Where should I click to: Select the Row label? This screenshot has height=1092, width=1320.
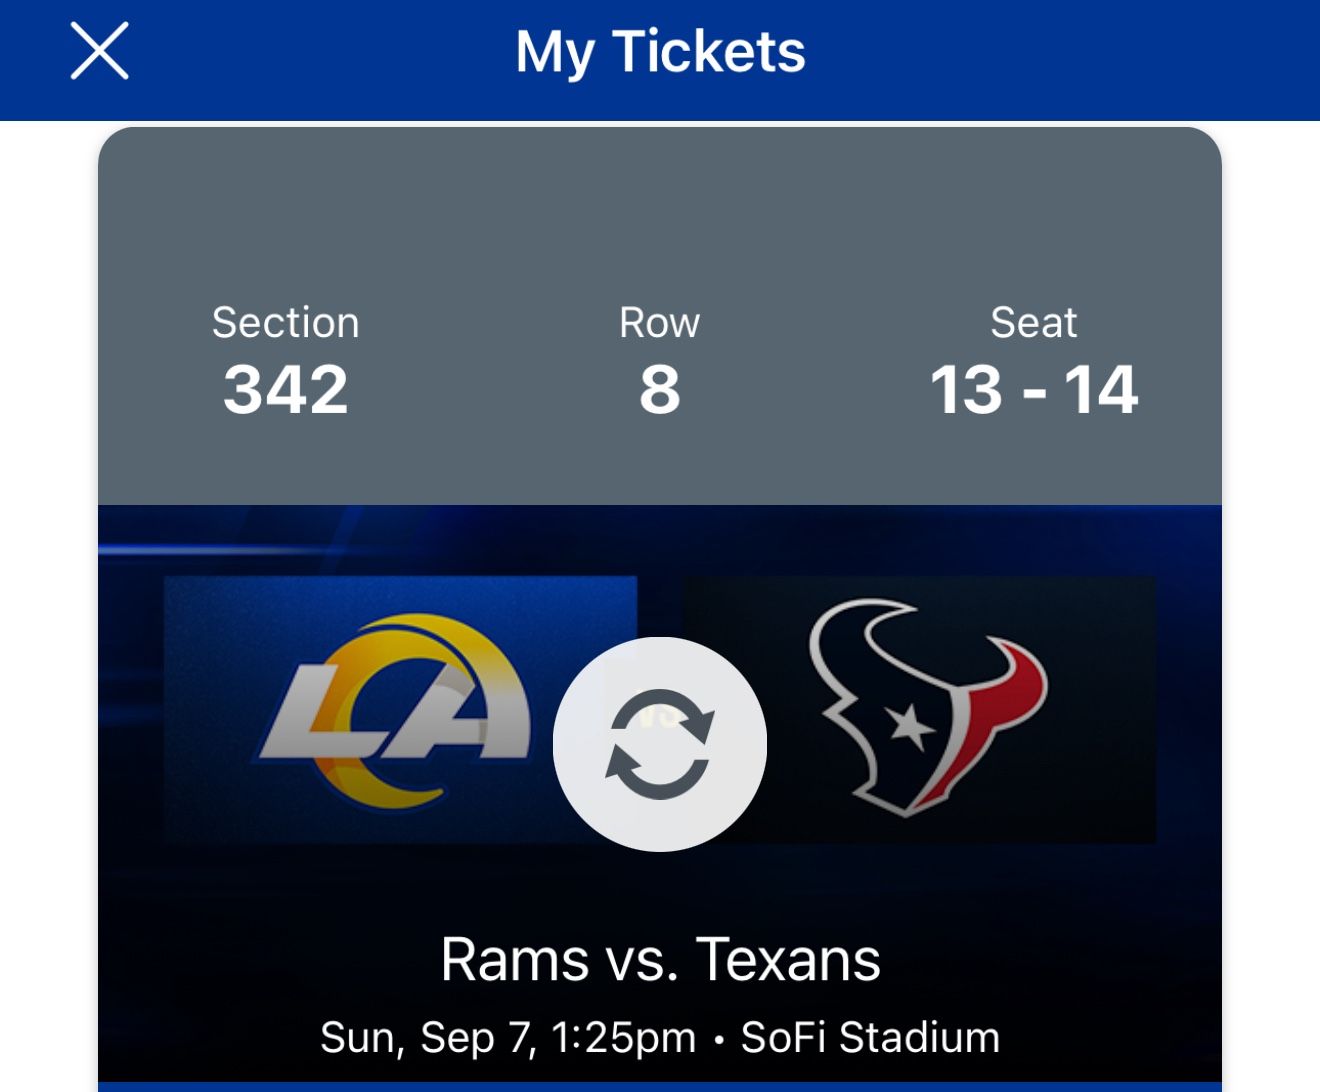coord(659,323)
